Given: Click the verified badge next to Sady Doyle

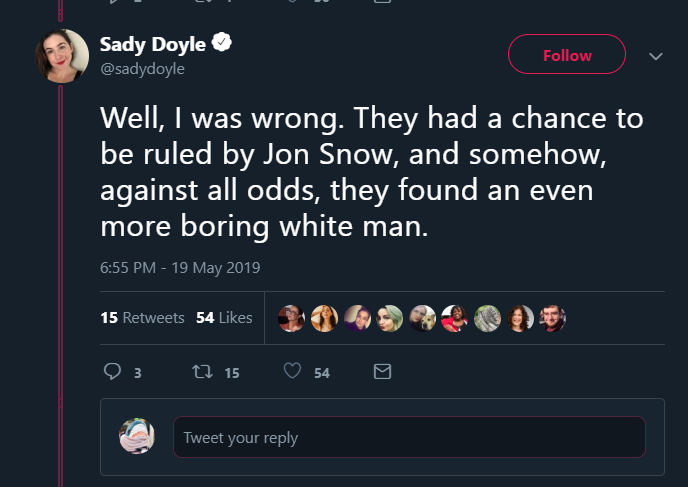Looking at the screenshot, I should (222, 42).
